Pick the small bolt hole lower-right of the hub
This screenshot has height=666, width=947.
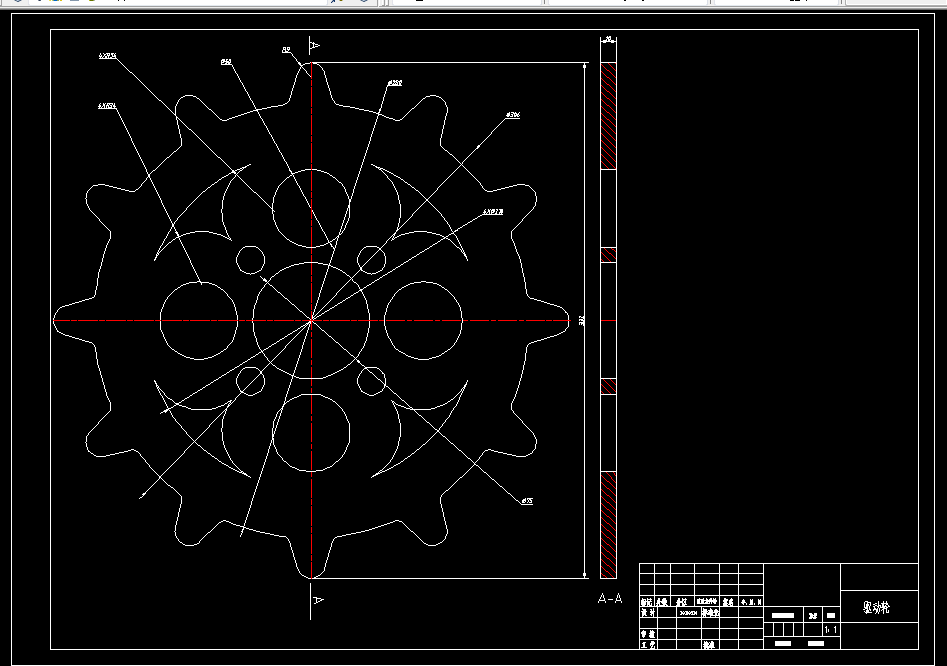(x=371, y=381)
